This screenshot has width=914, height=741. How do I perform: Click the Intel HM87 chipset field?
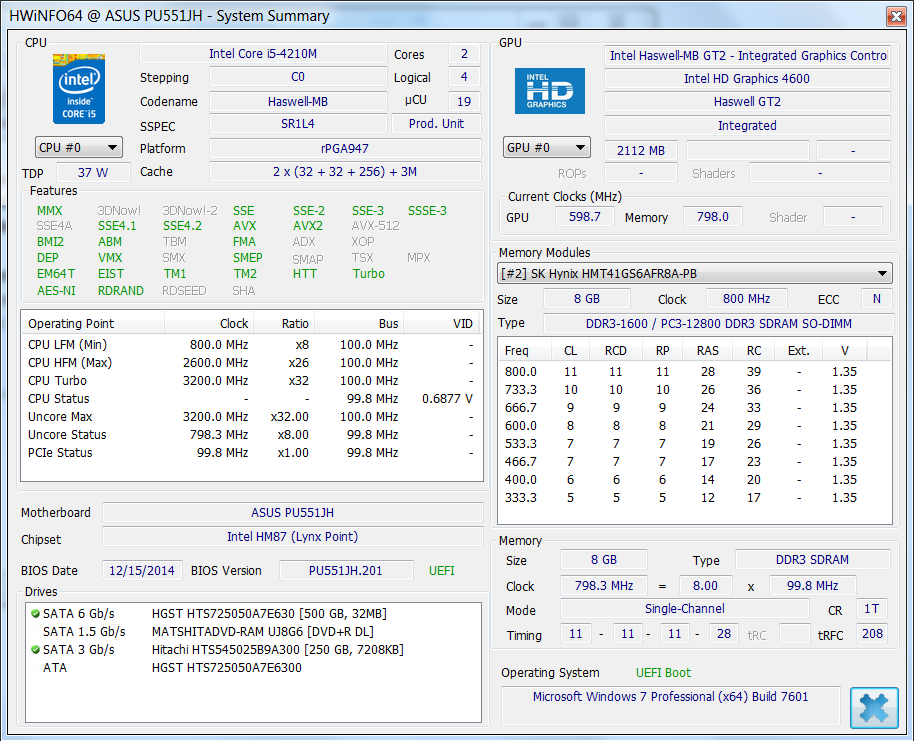coord(292,537)
